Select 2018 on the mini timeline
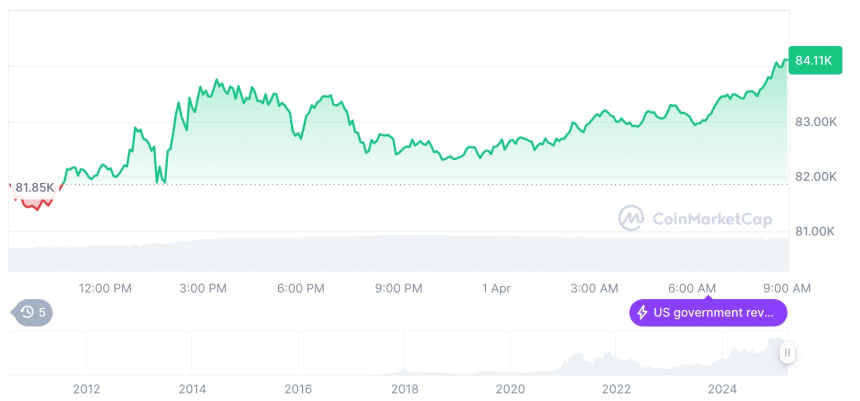This screenshot has width=860, height=401. click(404, 389)
